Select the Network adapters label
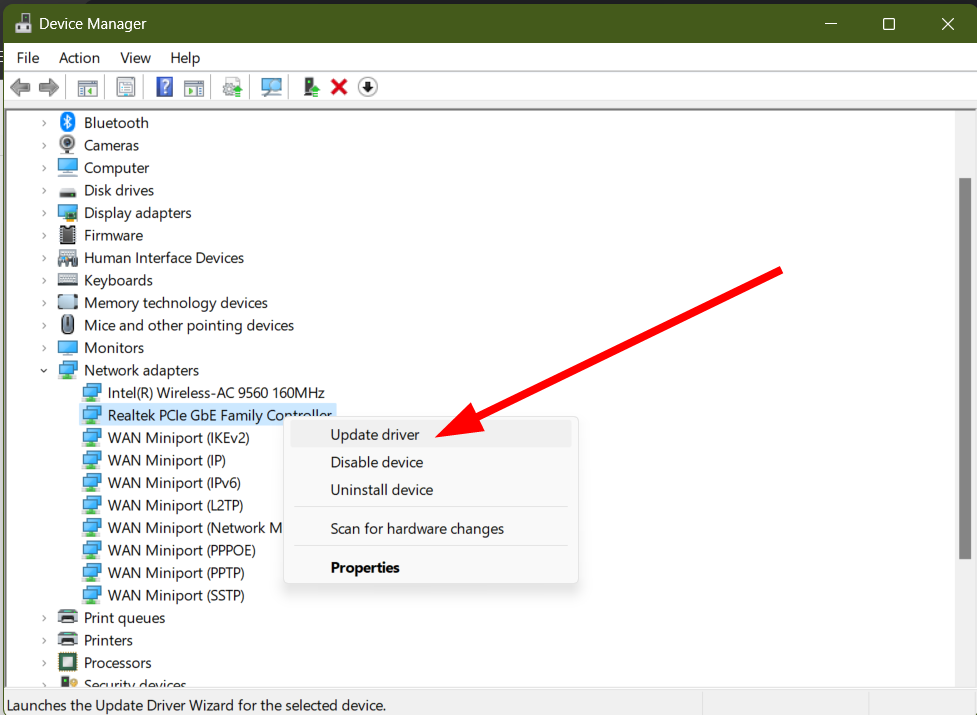 click(x=141, y=370)
